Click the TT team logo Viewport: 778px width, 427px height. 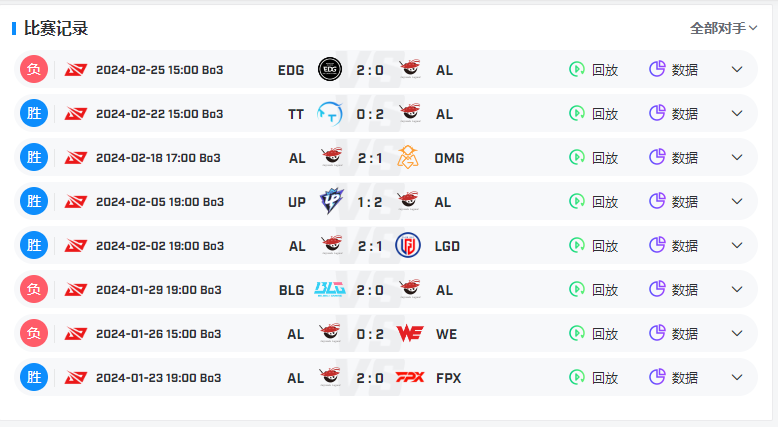[330, 114]
